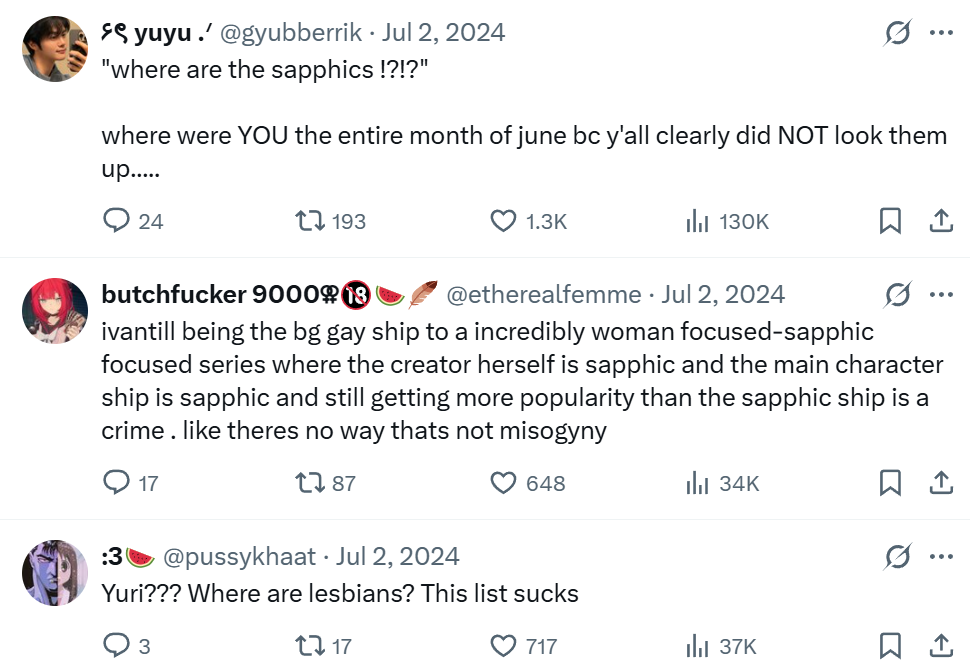Image resolution: width=970 pixels, height=670 pixels.
Task: Share the @etherealfemme tweet
Action: [x=941, y=483]
